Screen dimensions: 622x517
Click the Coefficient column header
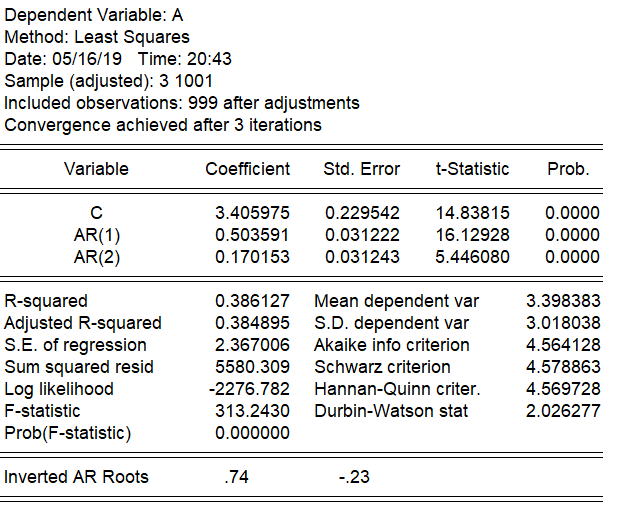pos(247,169)
